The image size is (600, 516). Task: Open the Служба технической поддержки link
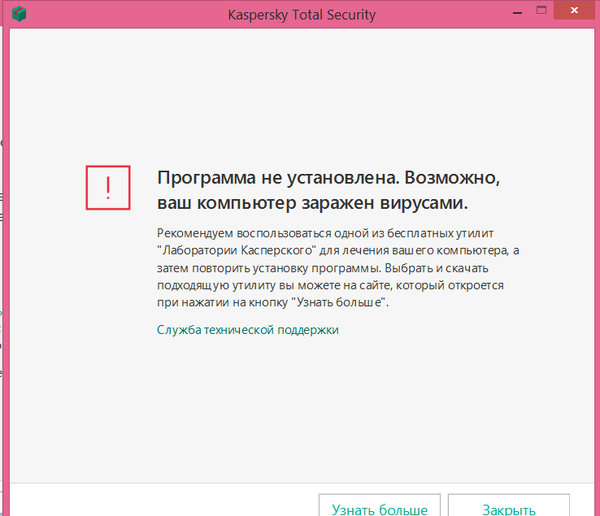point(248,330)
